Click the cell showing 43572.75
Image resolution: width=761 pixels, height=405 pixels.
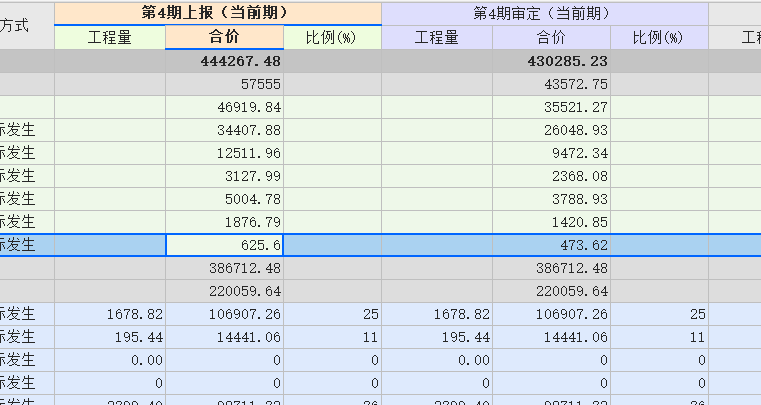(x=551, y=84)
